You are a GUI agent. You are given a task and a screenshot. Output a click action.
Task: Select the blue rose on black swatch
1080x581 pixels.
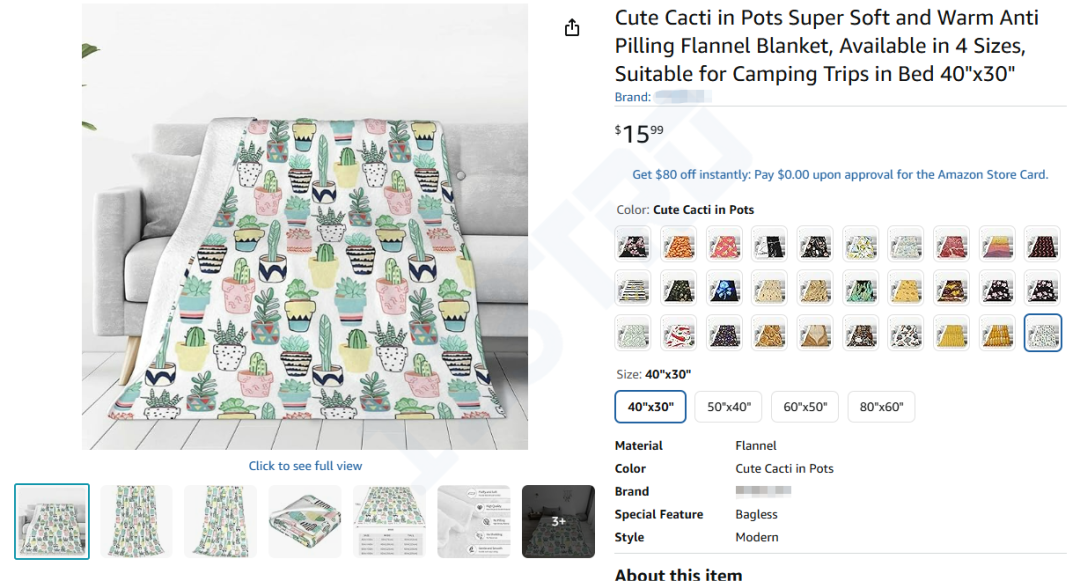point(724,288)
